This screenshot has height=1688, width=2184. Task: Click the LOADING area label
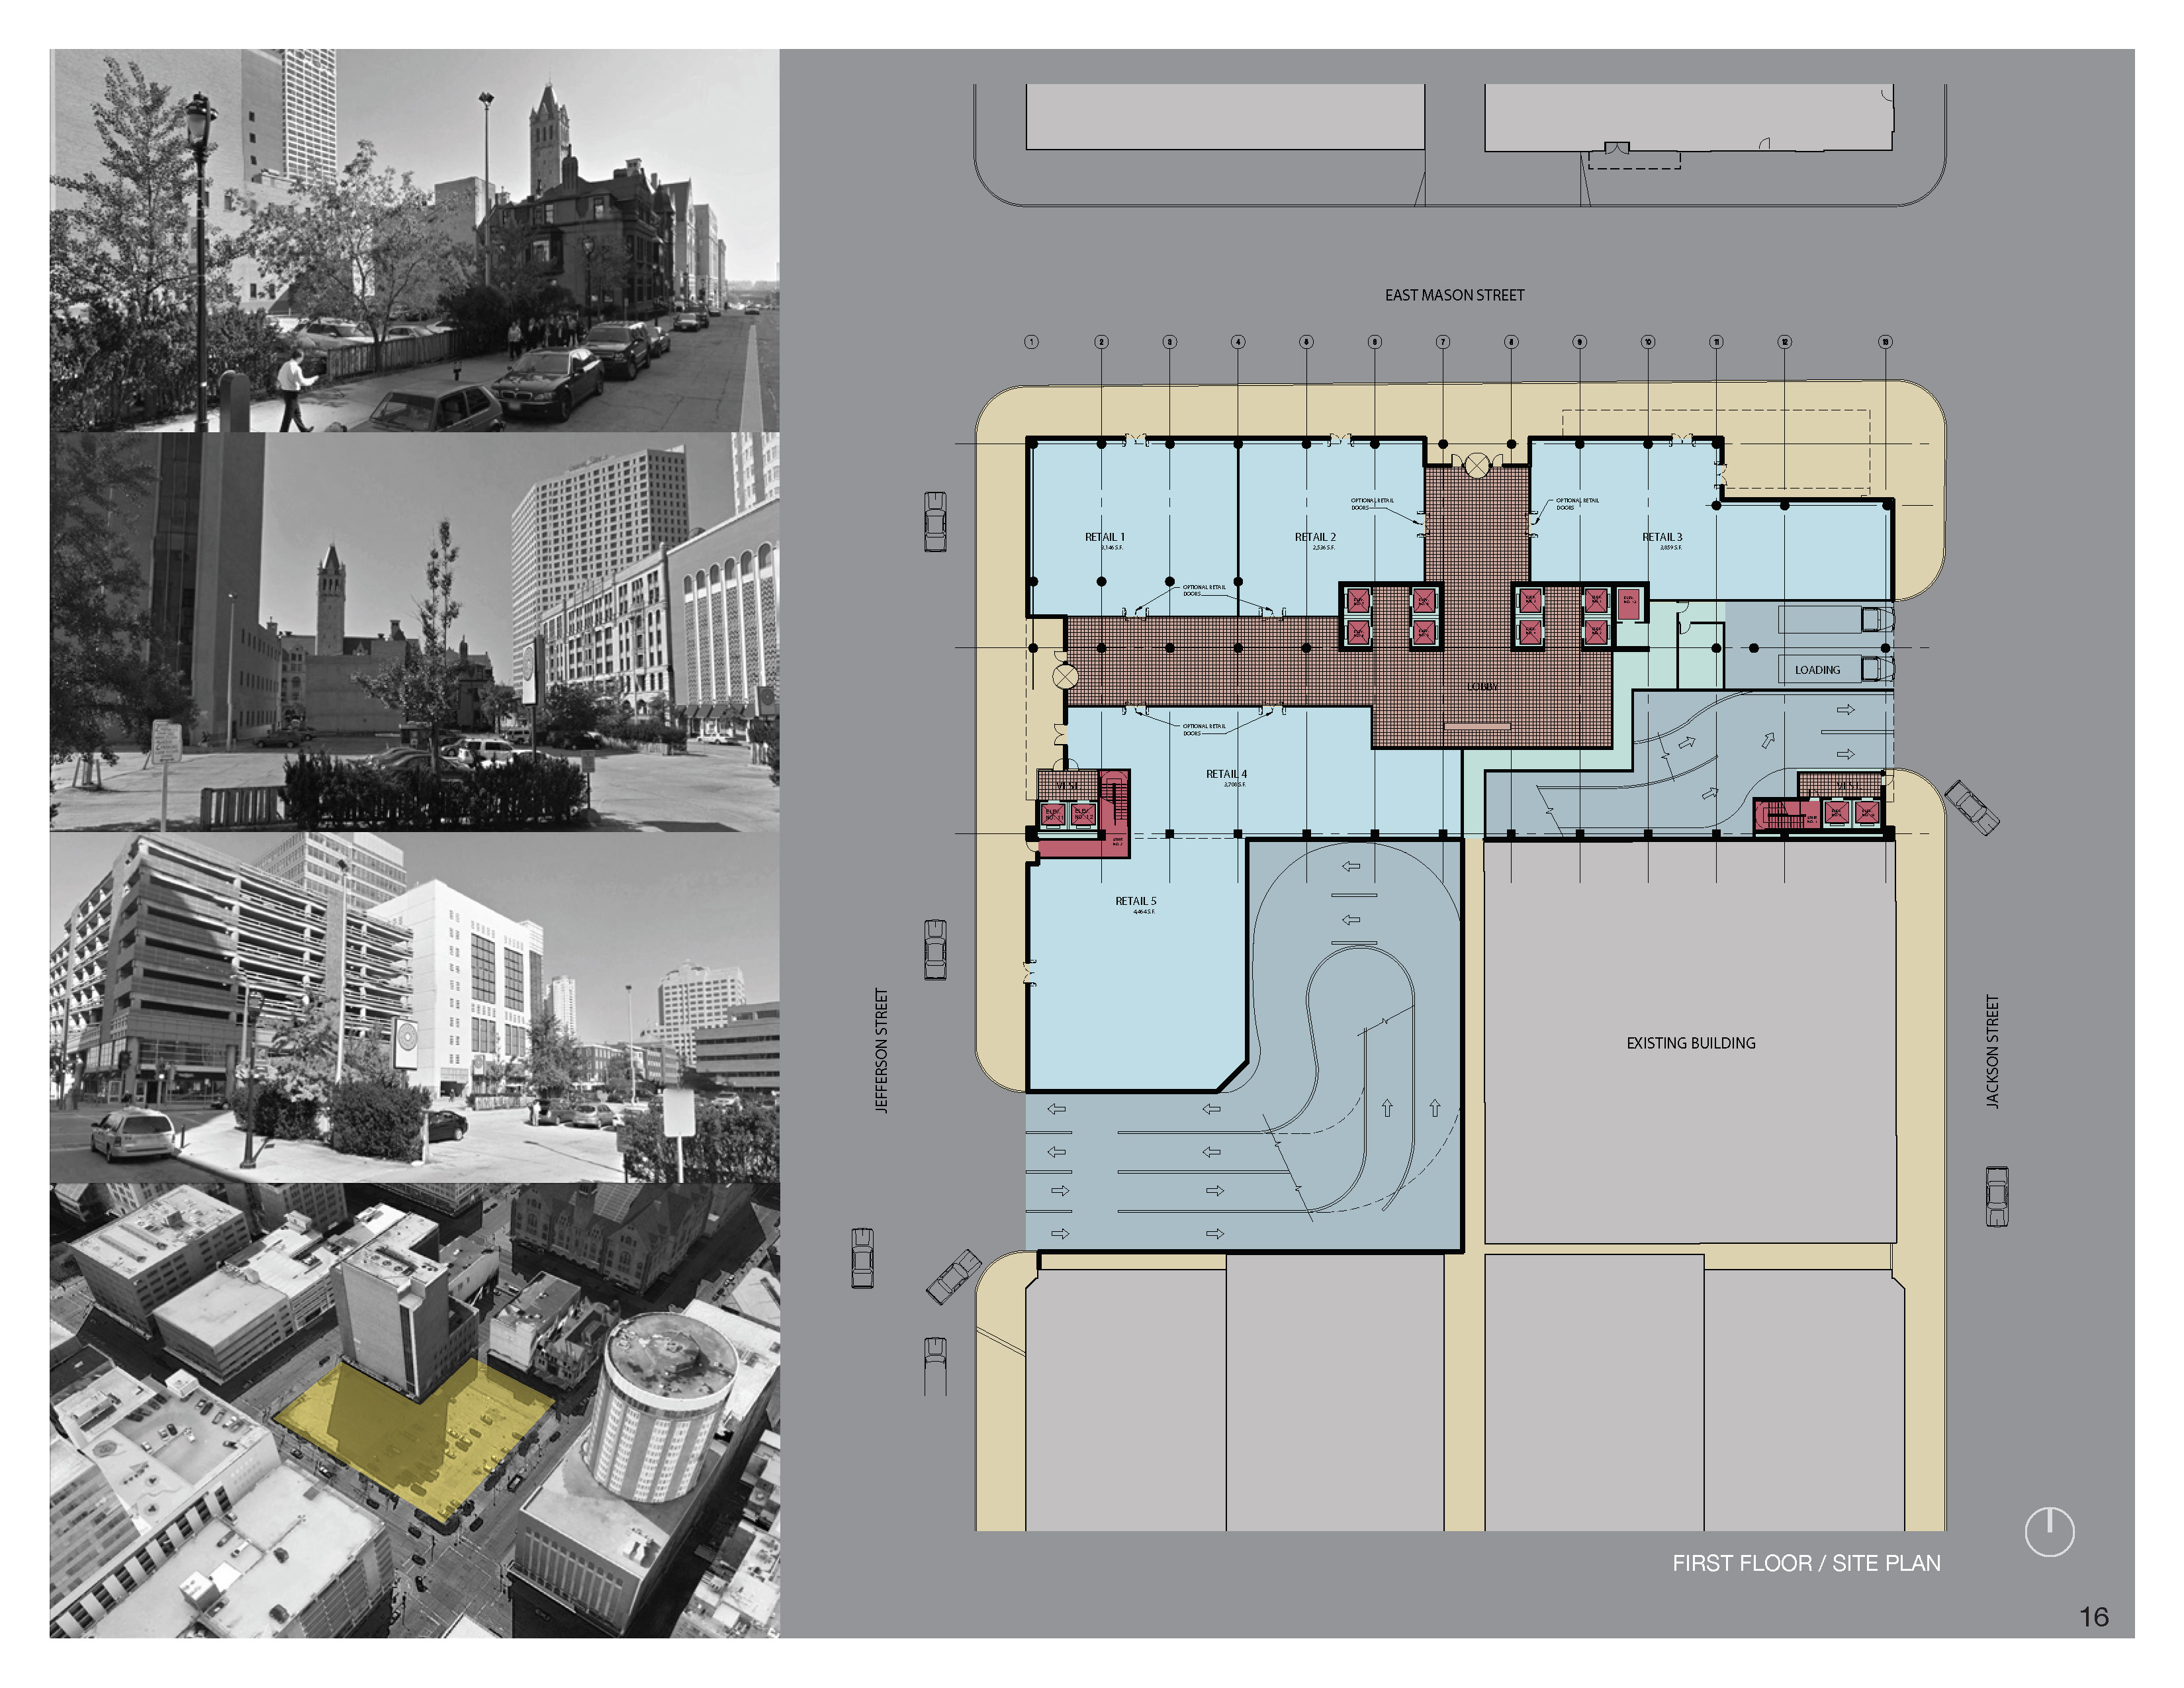click(x=1817, y=670)
